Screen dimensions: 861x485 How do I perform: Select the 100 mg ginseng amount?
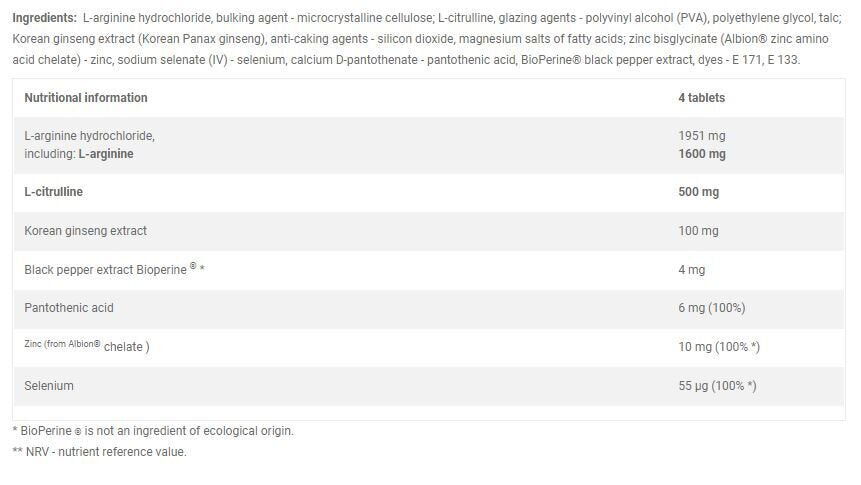[x=698, y=231]
